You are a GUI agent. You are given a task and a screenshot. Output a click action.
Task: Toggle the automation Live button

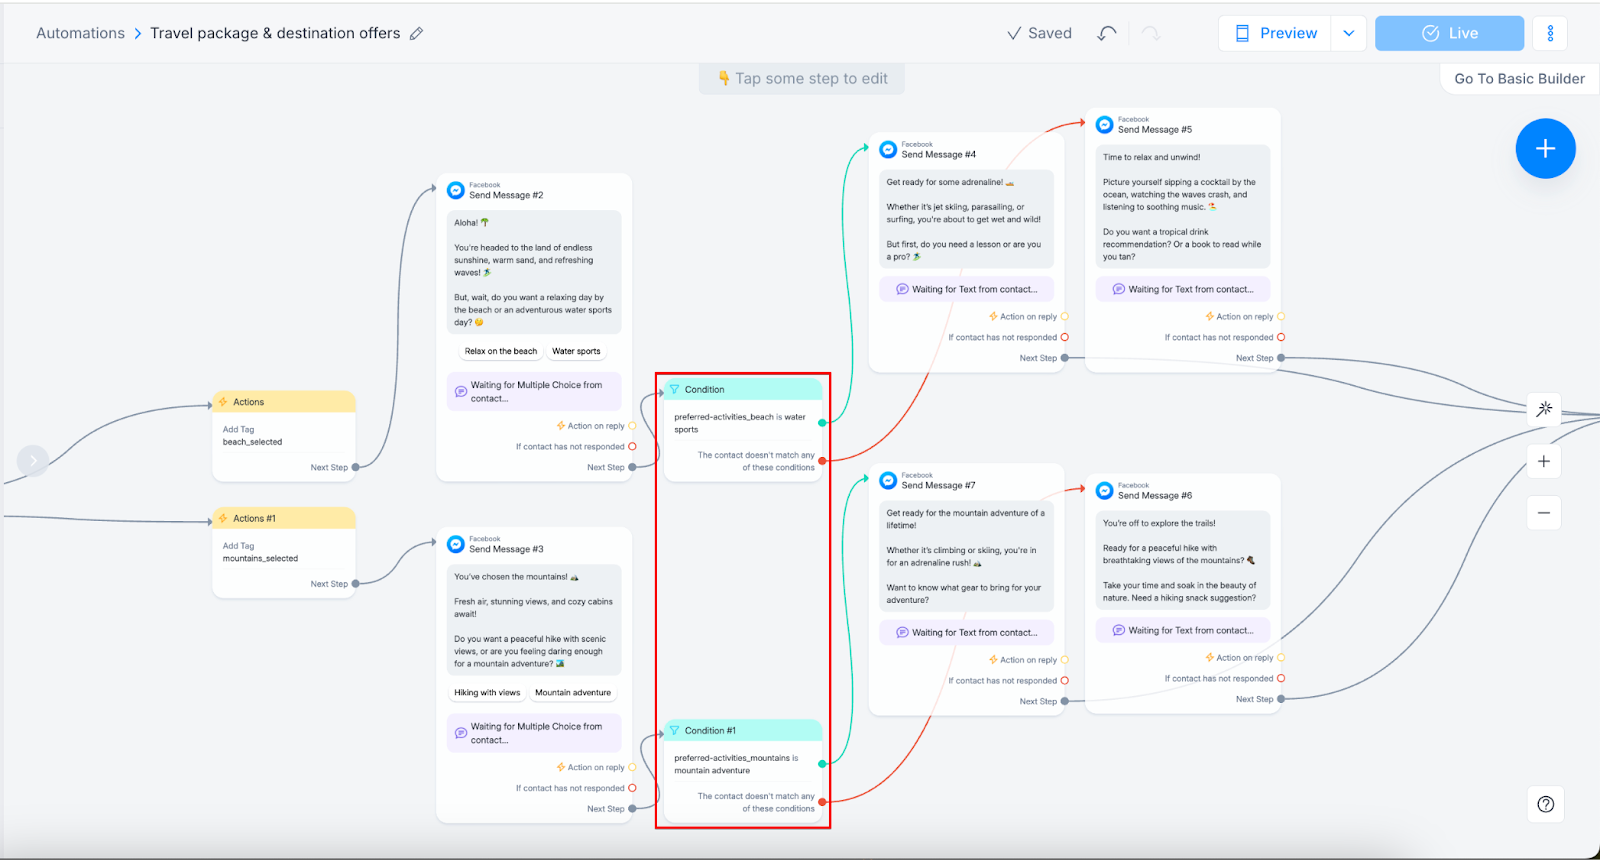coord(1449,33)
